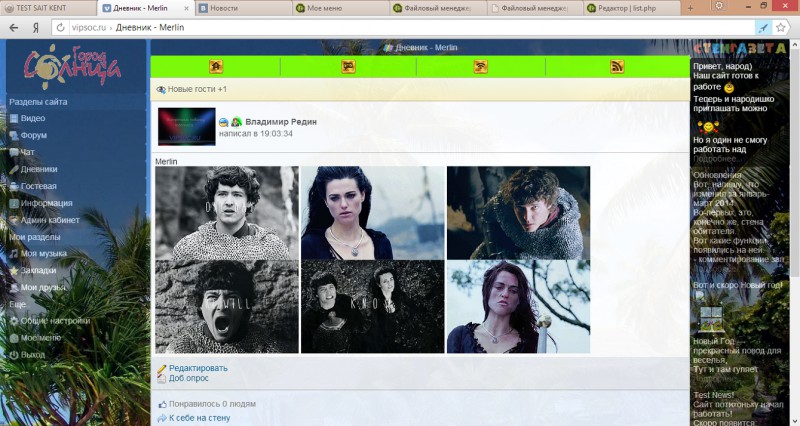Switch to the Мое меню browser tab
Image resolution: width=800 pixels, height=426 pixels.
[341, 8]
